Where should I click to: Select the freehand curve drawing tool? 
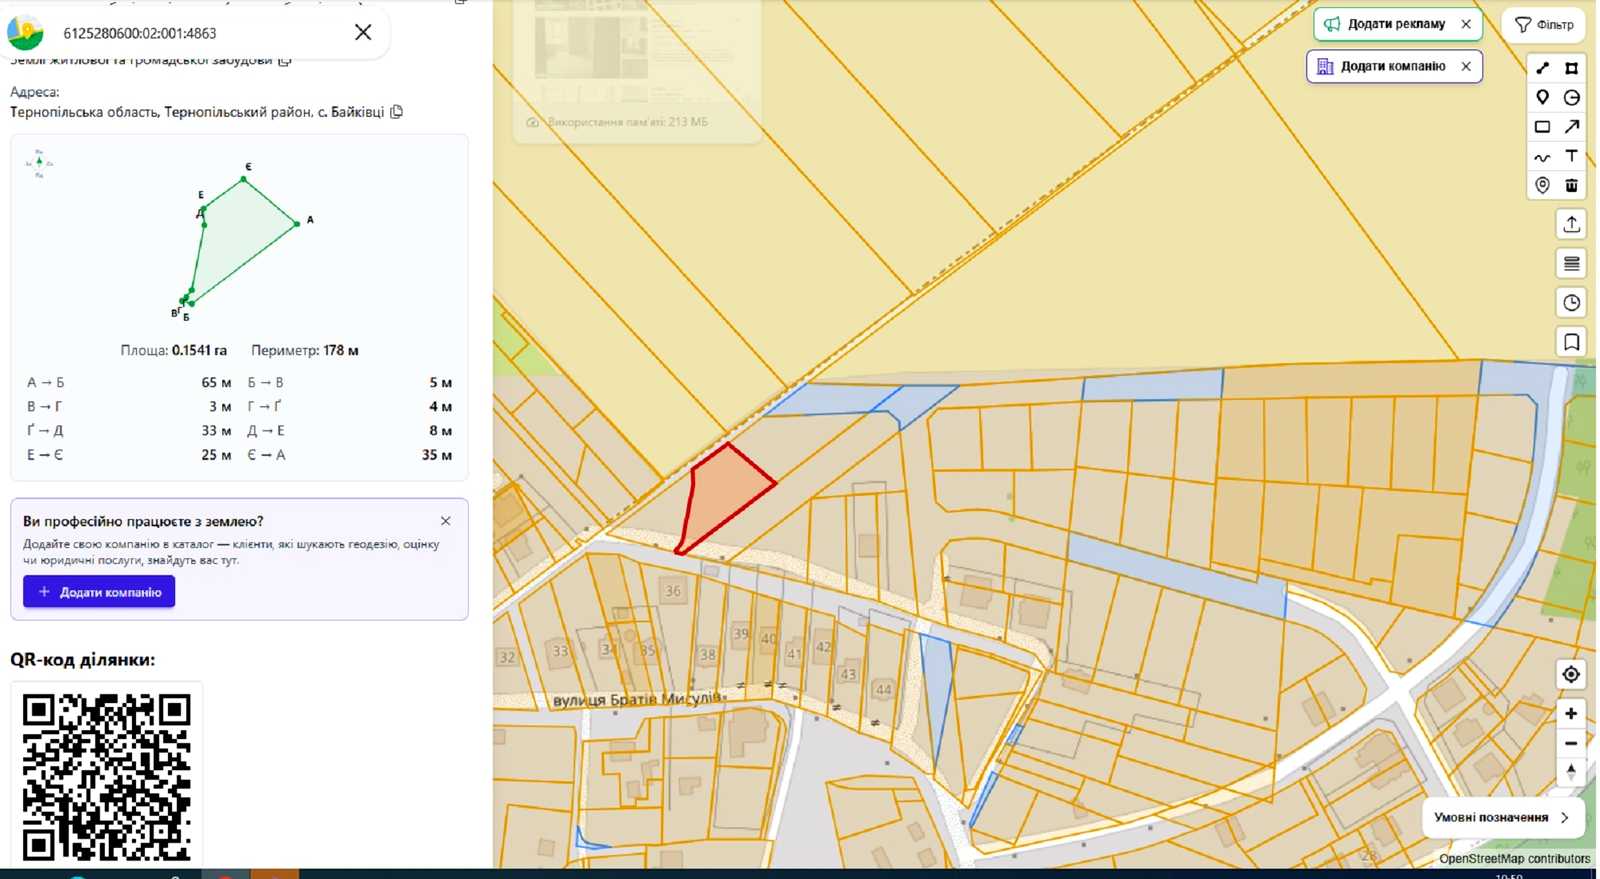point(1543,156)
